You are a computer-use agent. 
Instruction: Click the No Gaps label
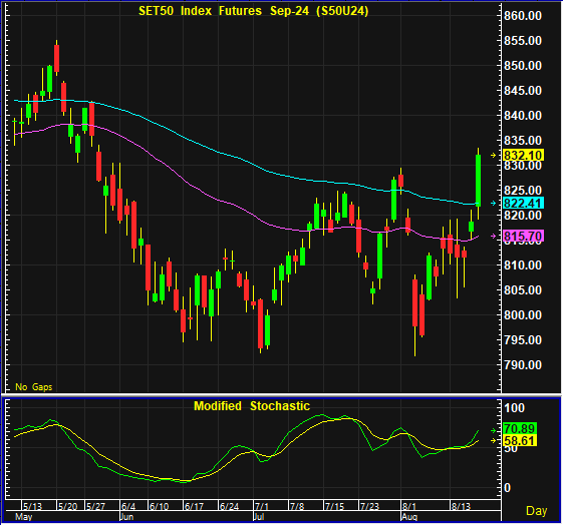pyautogui.click(x=34, y=387)
